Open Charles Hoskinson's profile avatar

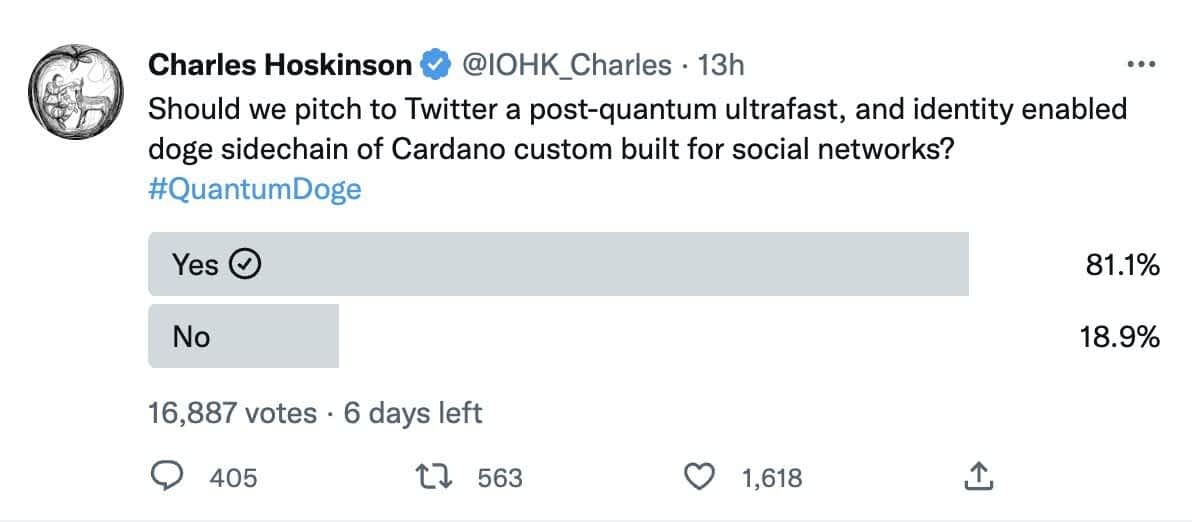click(x=76, y=92)
